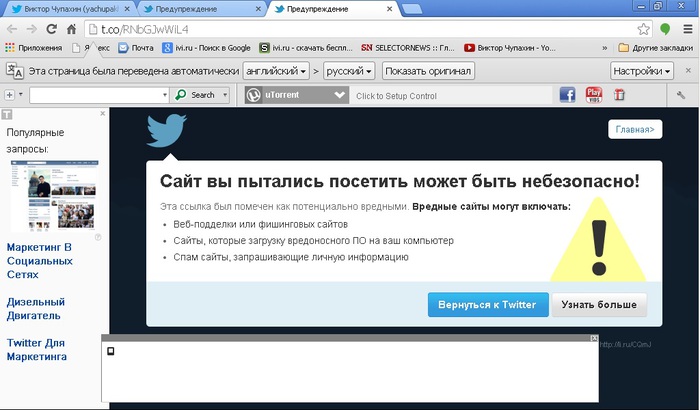Click the toolbar search input field
700x410 pixels.
pyautogui.click(x=95, y=95)
